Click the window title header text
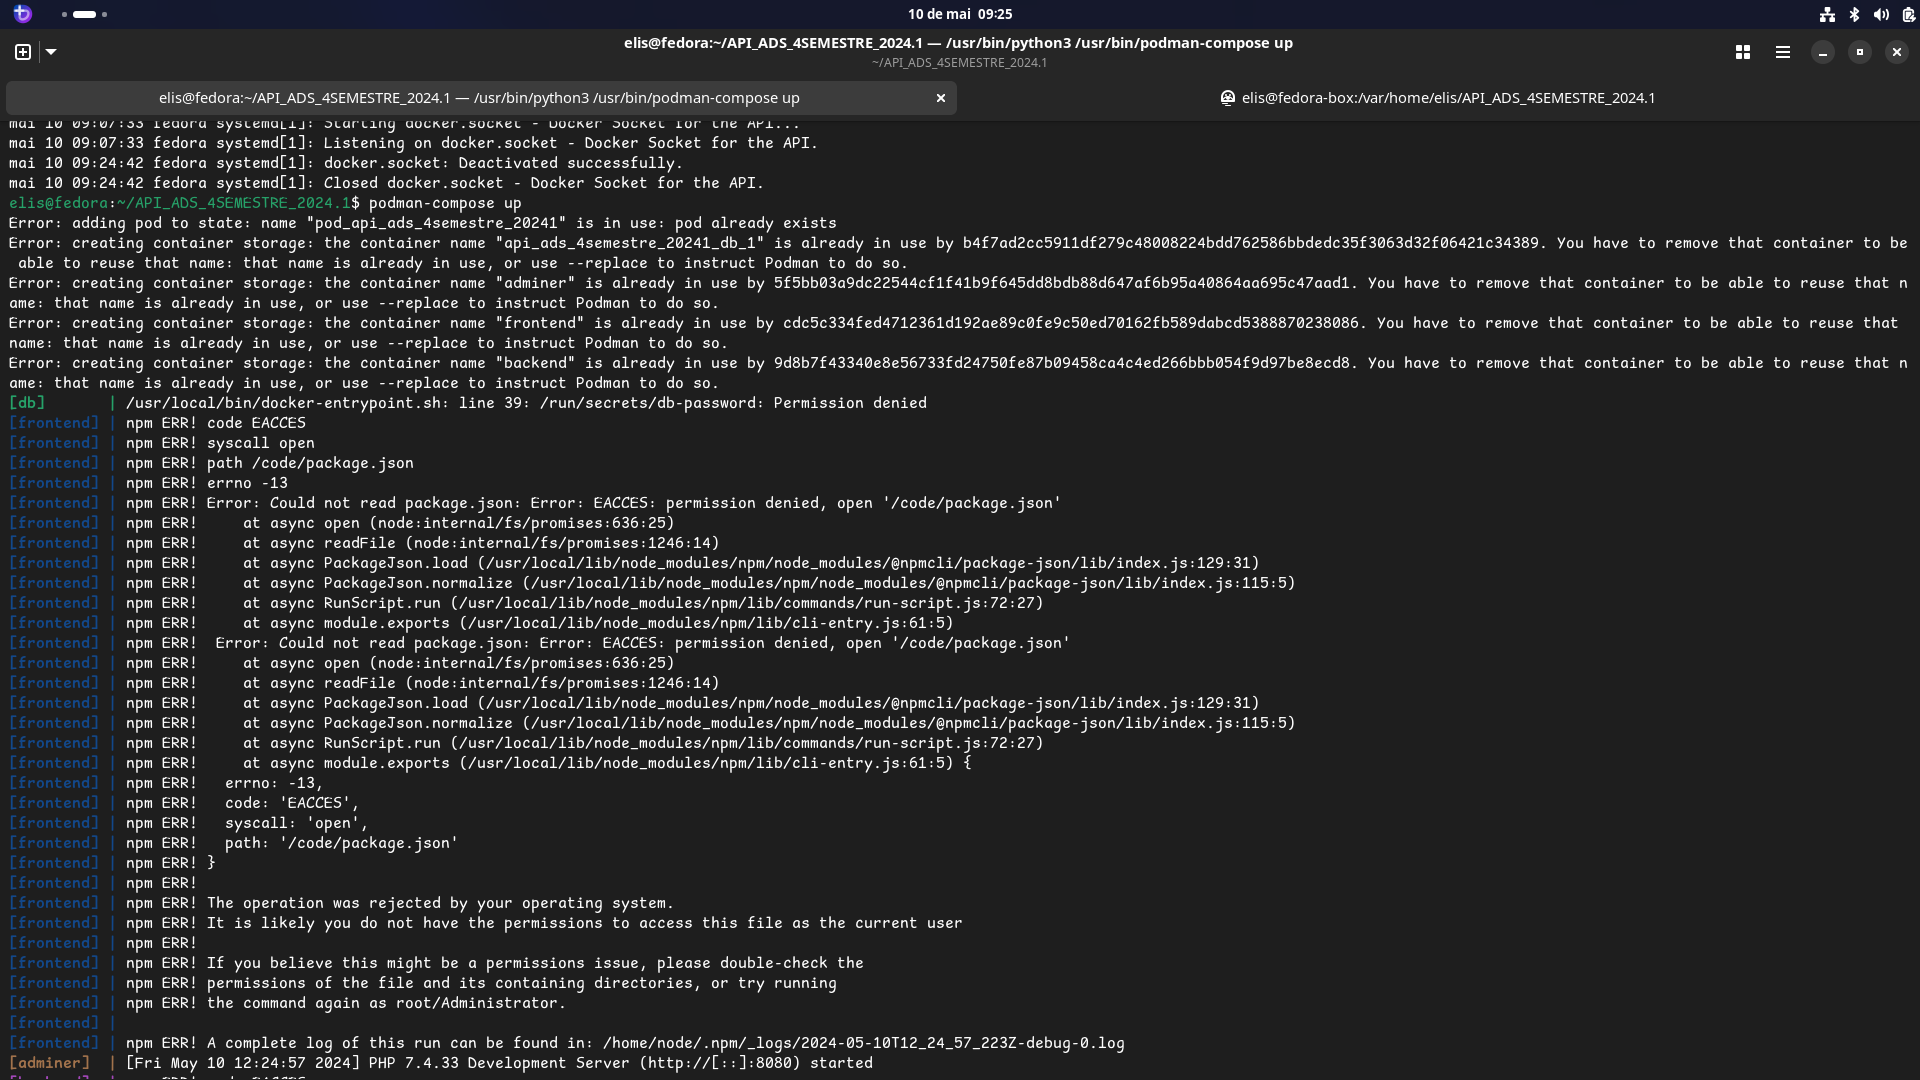 [958, 43]
